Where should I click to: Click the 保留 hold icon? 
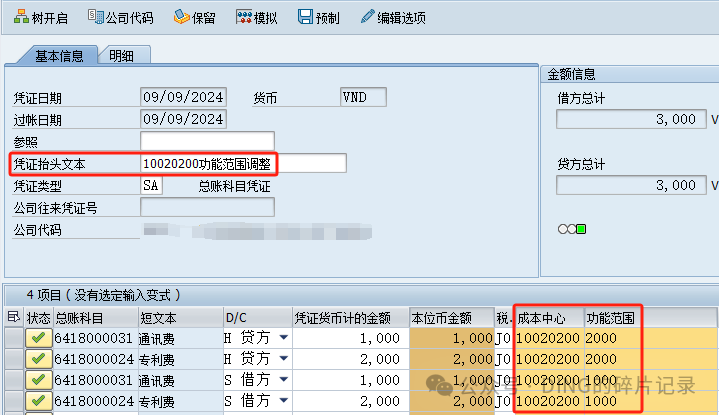[x=182, y=17]
